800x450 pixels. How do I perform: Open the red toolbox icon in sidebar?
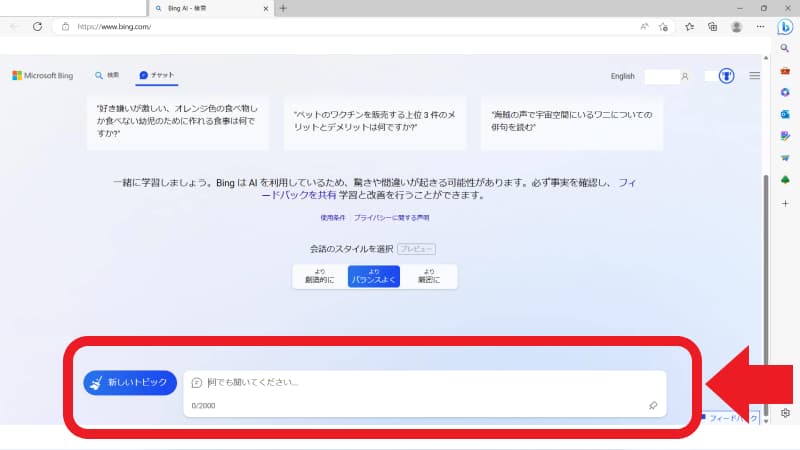point(785,71)
